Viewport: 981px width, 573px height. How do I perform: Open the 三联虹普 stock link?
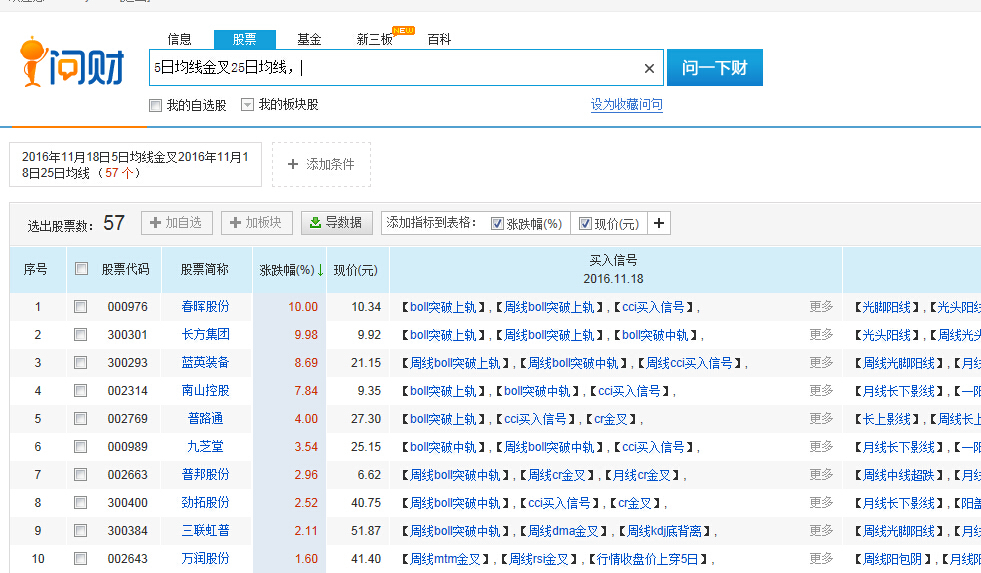tap(205, 530)
